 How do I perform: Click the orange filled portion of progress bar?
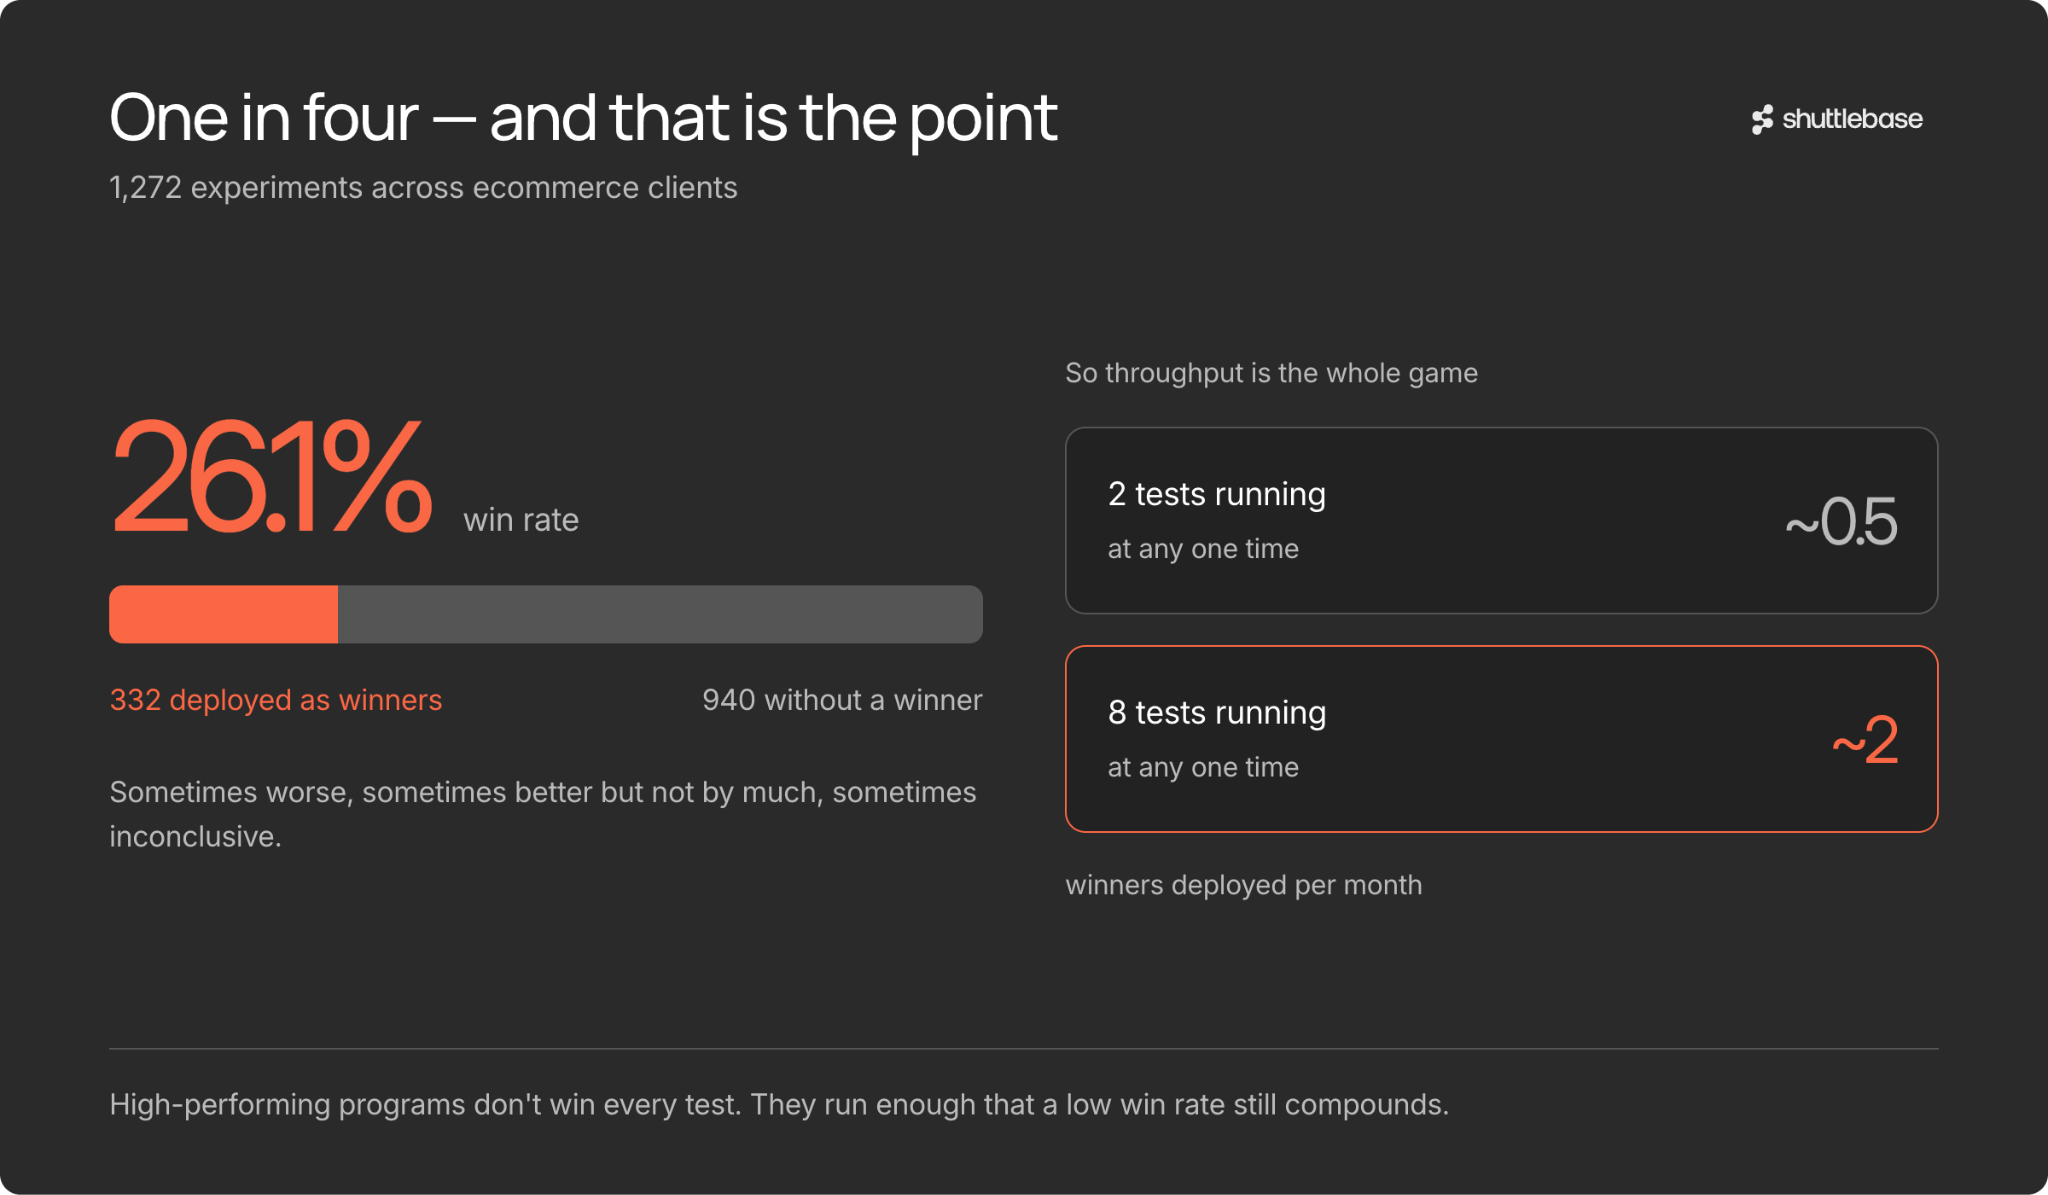pos(223,614)
